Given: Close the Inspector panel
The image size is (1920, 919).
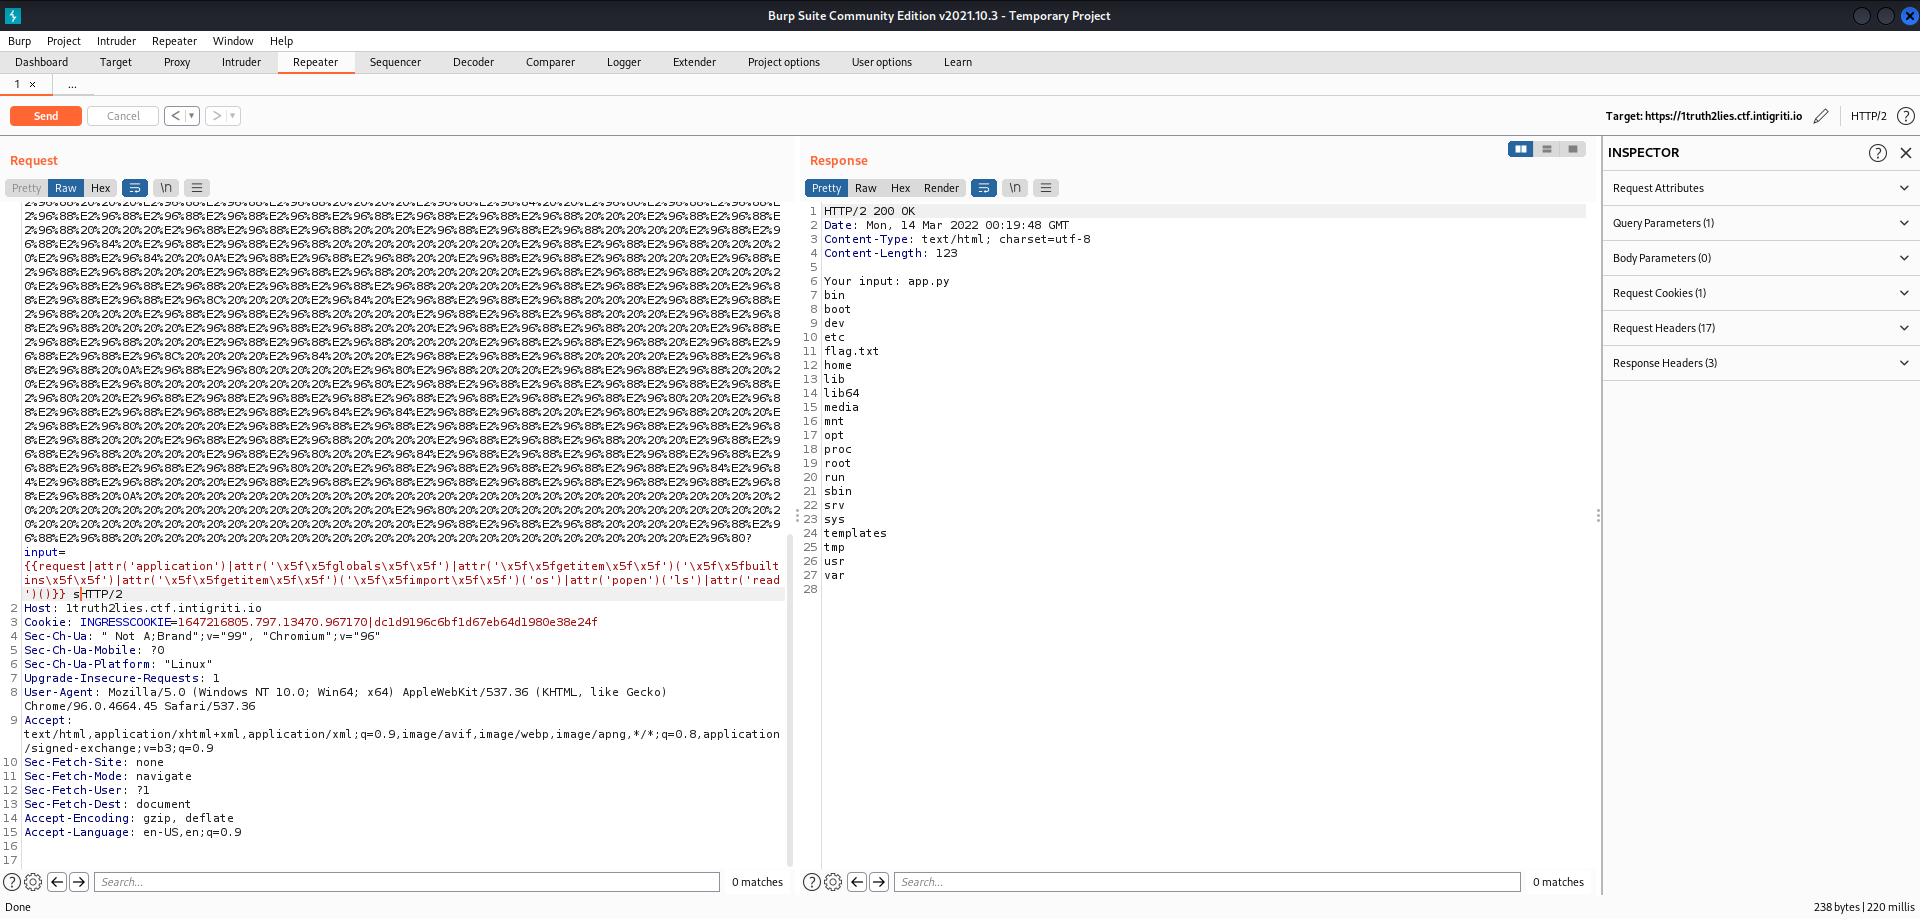Looking at the screenshot, I should 1906,153.
